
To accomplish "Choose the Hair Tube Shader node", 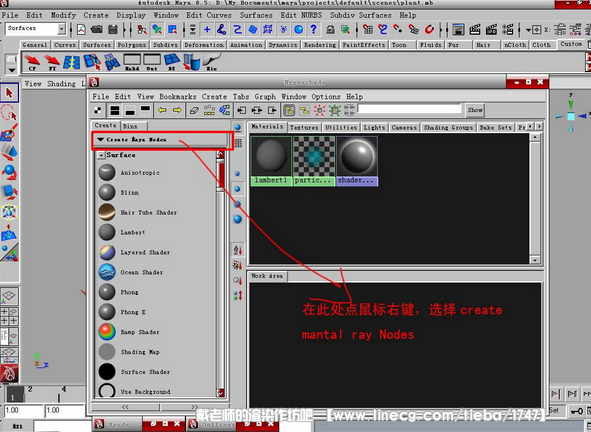I will pyautogui.click(x=138, y=212).
